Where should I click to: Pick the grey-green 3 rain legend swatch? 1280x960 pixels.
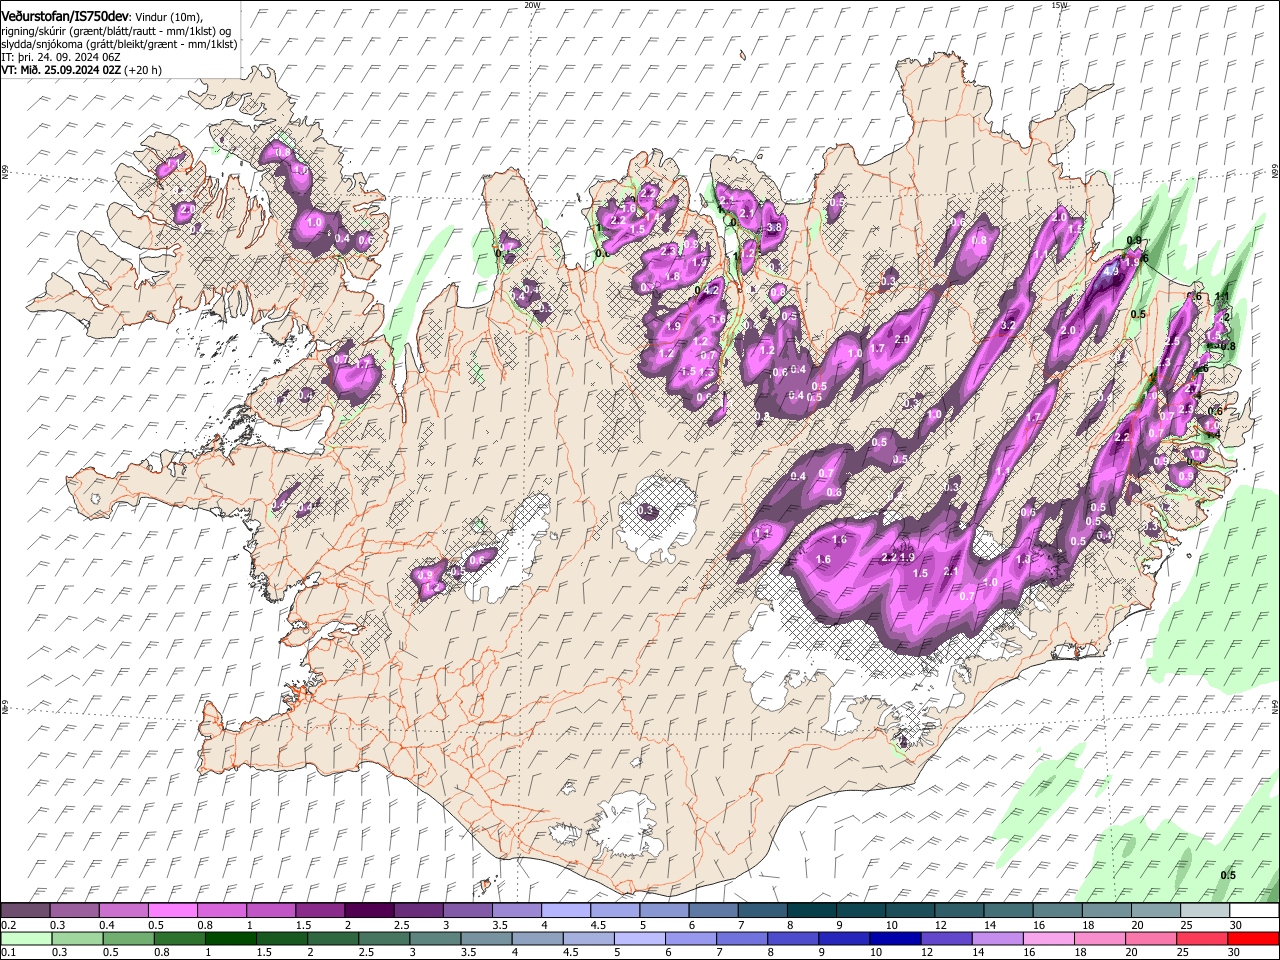click(435, 939)
